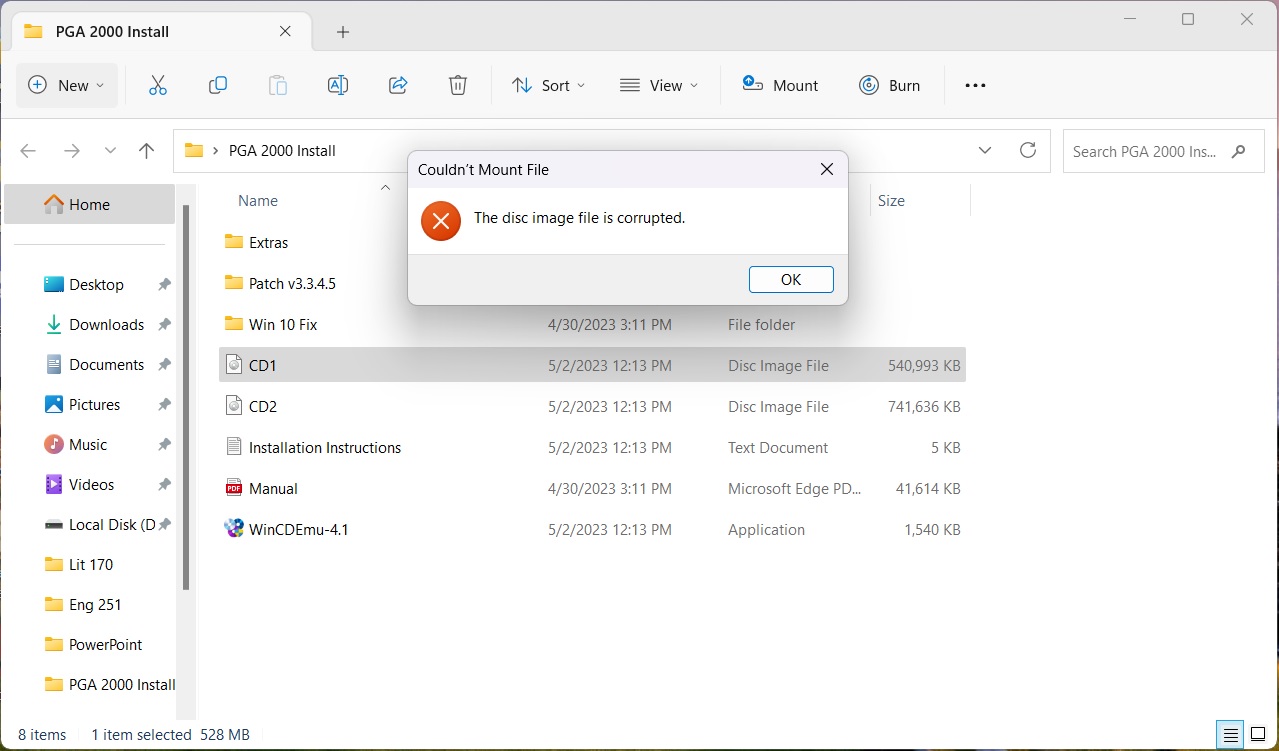This screenshot has width=1279, height=751.
Task: Open the See more ellipsis menu
Action: click(x=975, y=85)
